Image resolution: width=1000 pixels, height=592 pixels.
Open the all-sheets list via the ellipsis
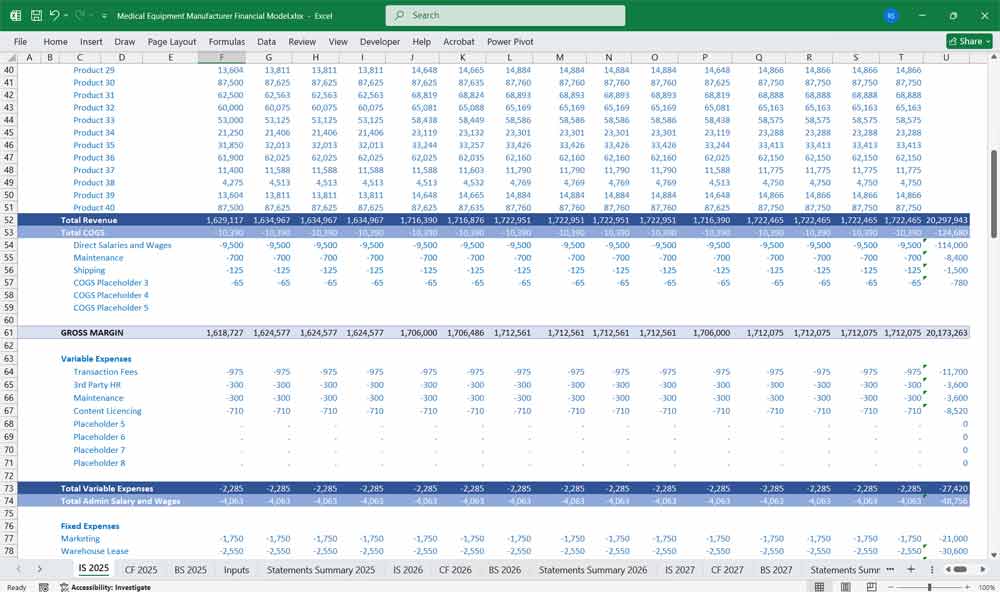click(932, 569)
